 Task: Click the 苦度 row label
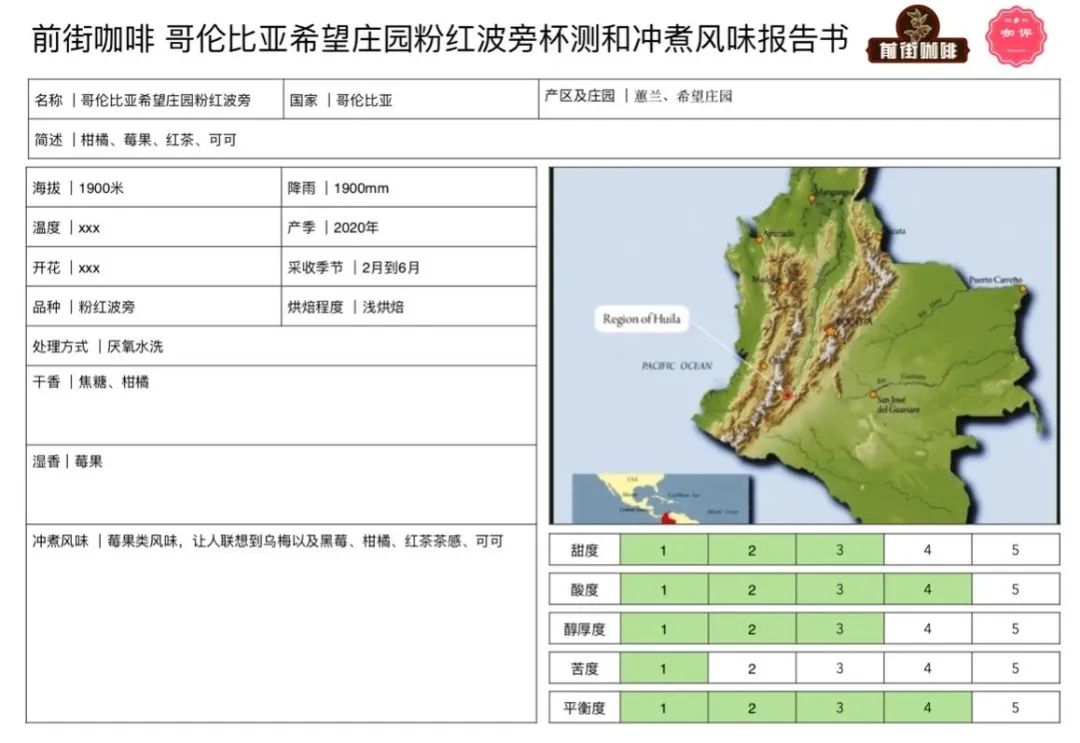tap(585, 668)
